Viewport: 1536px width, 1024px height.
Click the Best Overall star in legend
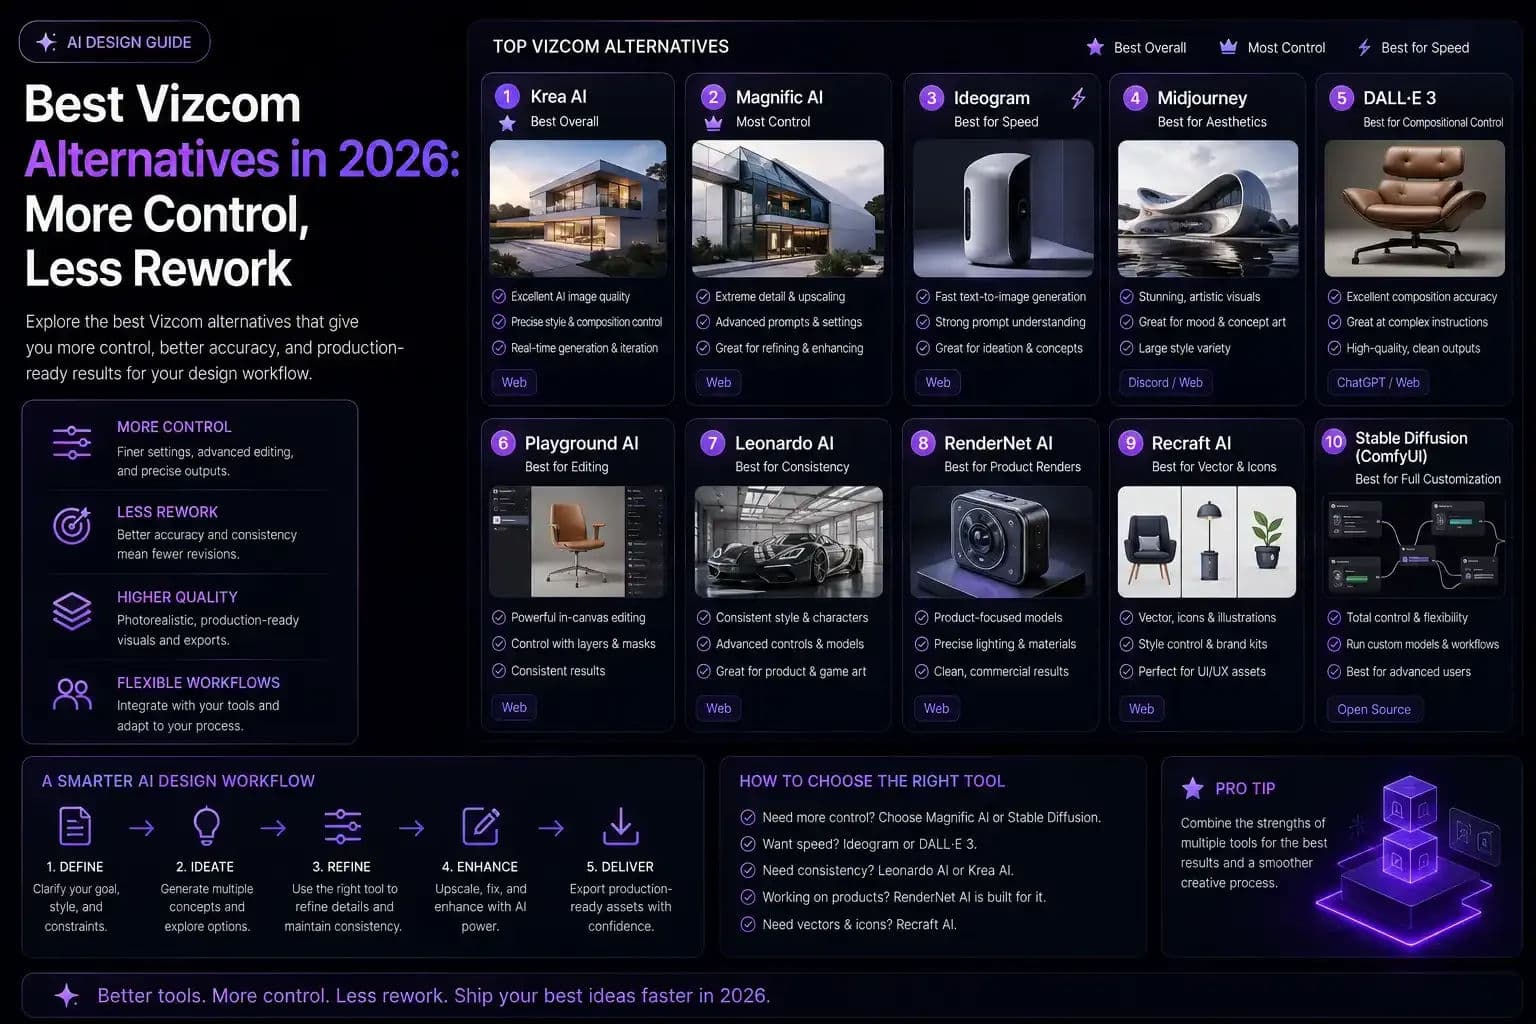(x=1095, y=47)
